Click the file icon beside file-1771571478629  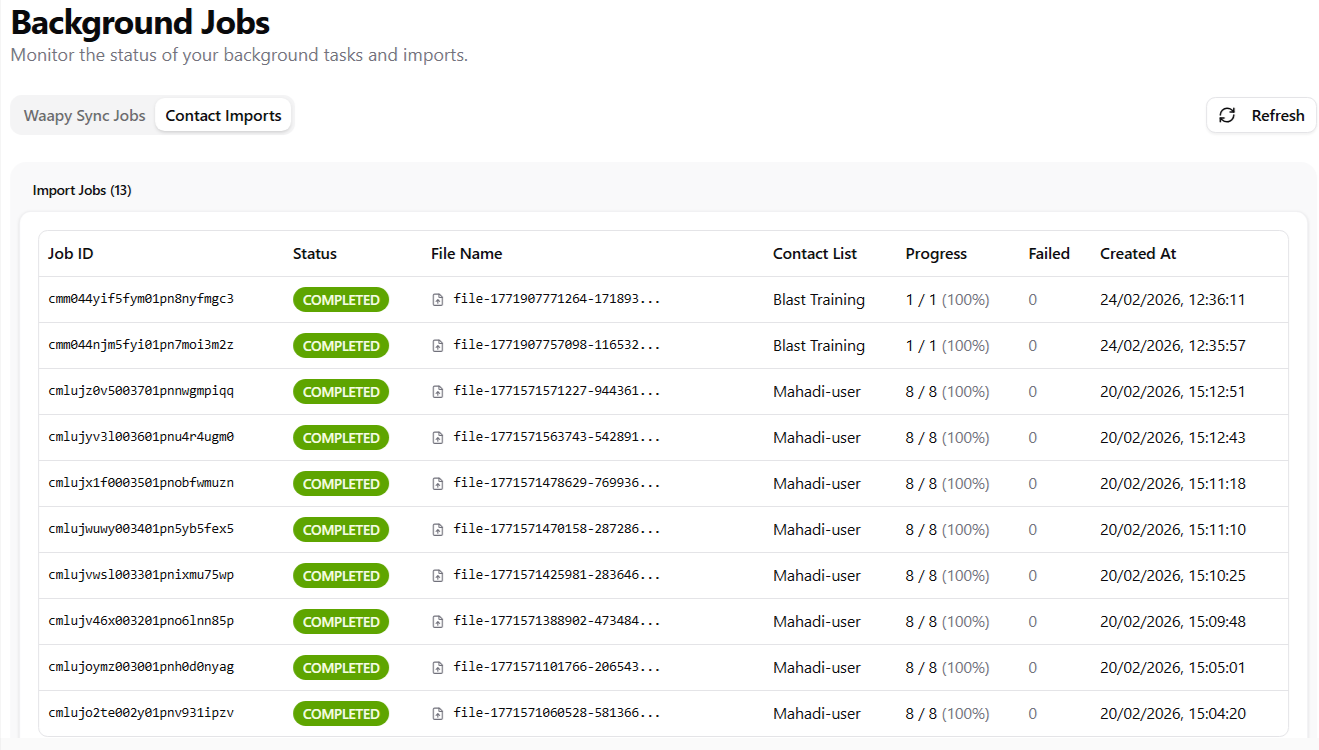tap(438, 484)
